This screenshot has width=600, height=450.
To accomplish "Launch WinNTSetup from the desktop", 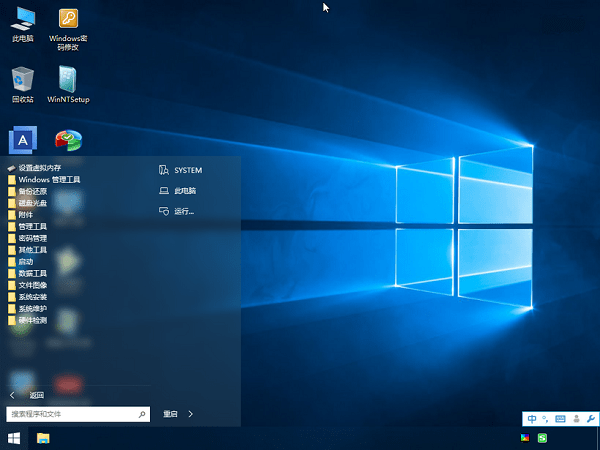I will point(68,84).
